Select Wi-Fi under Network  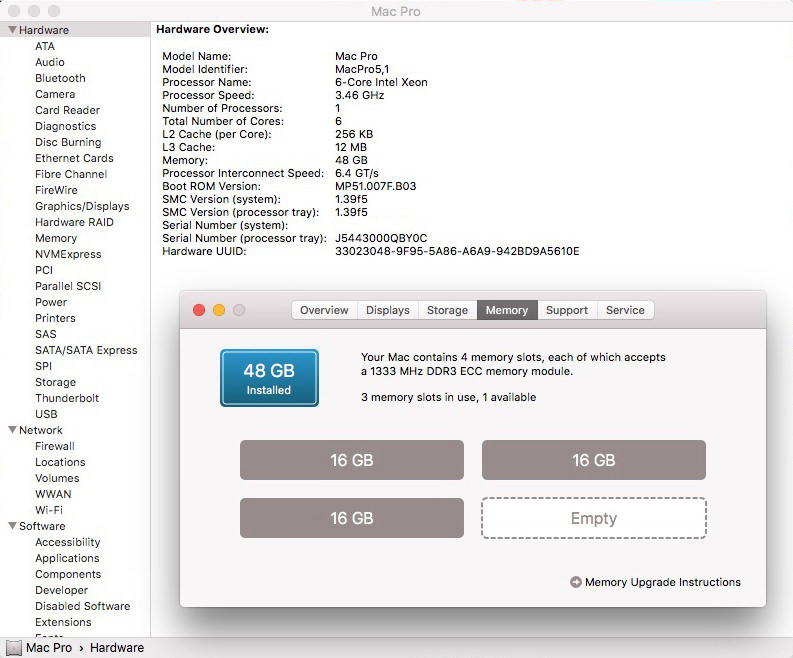click(x=49, y=510)
